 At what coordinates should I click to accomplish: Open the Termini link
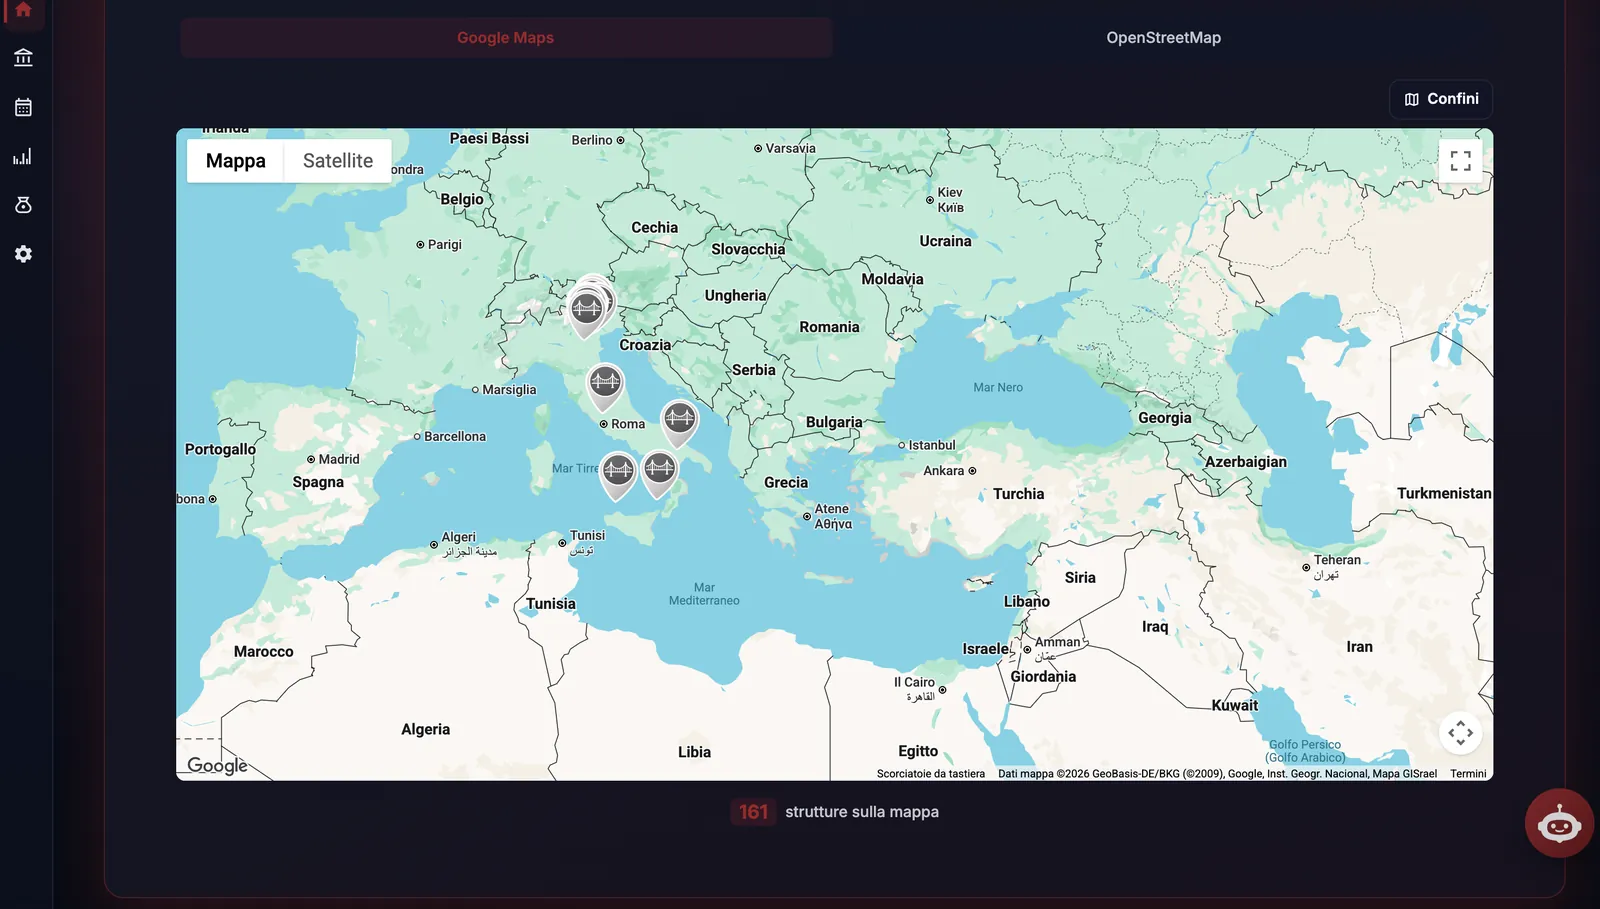coord(1468,774)
